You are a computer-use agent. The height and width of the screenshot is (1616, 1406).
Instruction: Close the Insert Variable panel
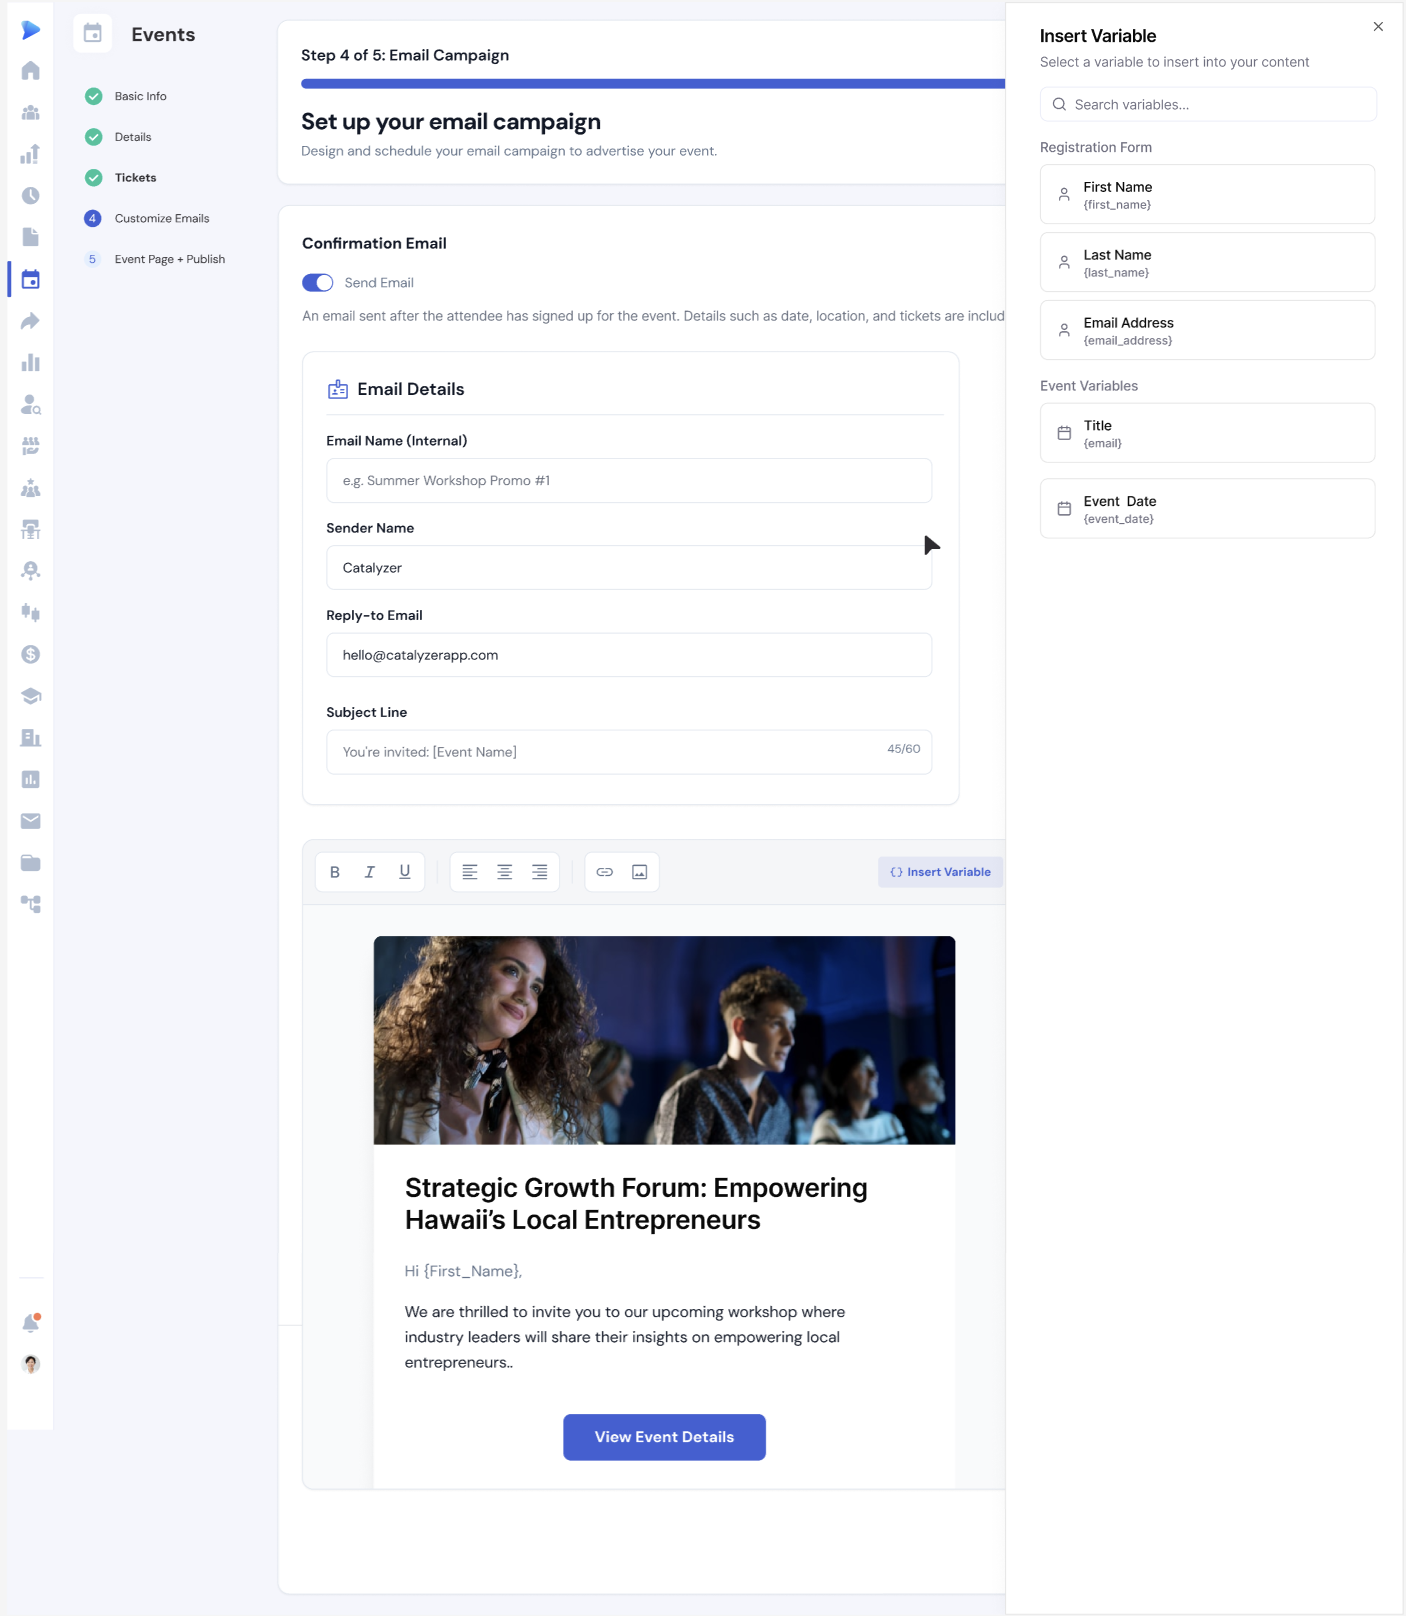coord(1378,27)
